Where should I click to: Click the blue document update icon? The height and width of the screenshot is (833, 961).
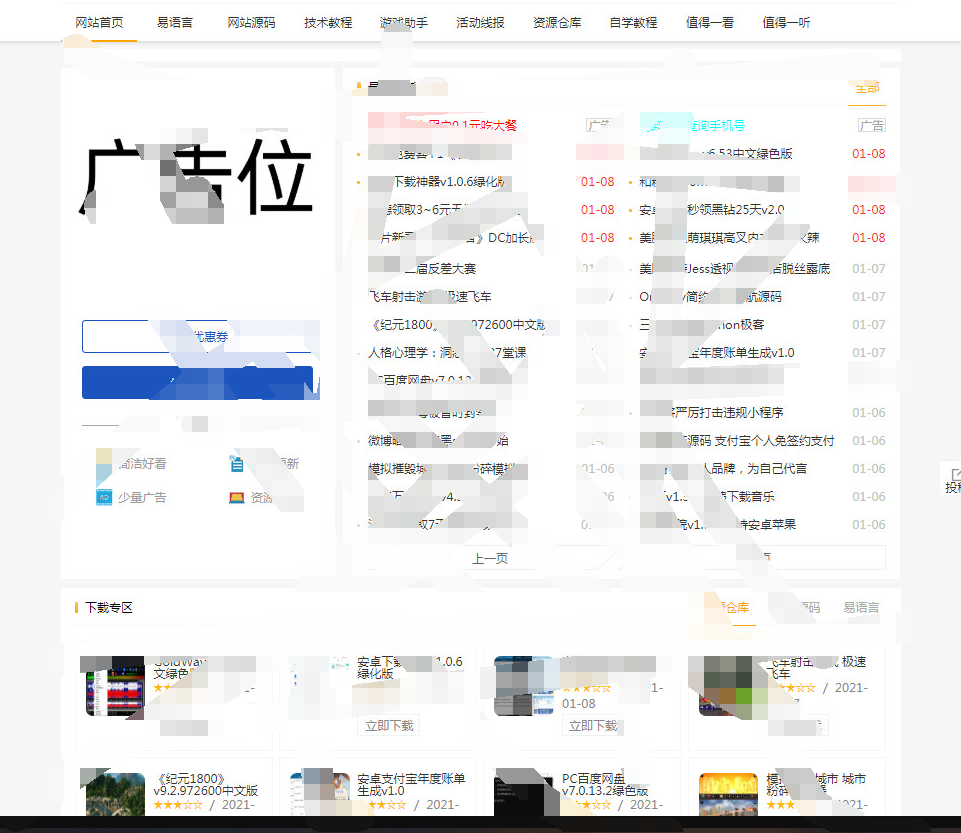pos(237,464)
